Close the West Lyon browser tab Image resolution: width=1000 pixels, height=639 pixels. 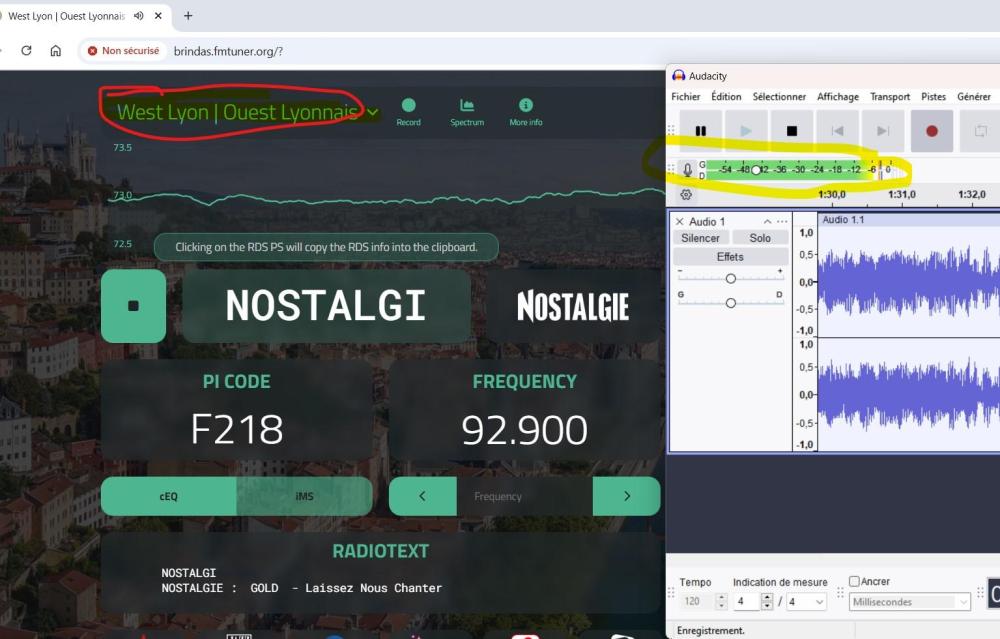point(158,16)
